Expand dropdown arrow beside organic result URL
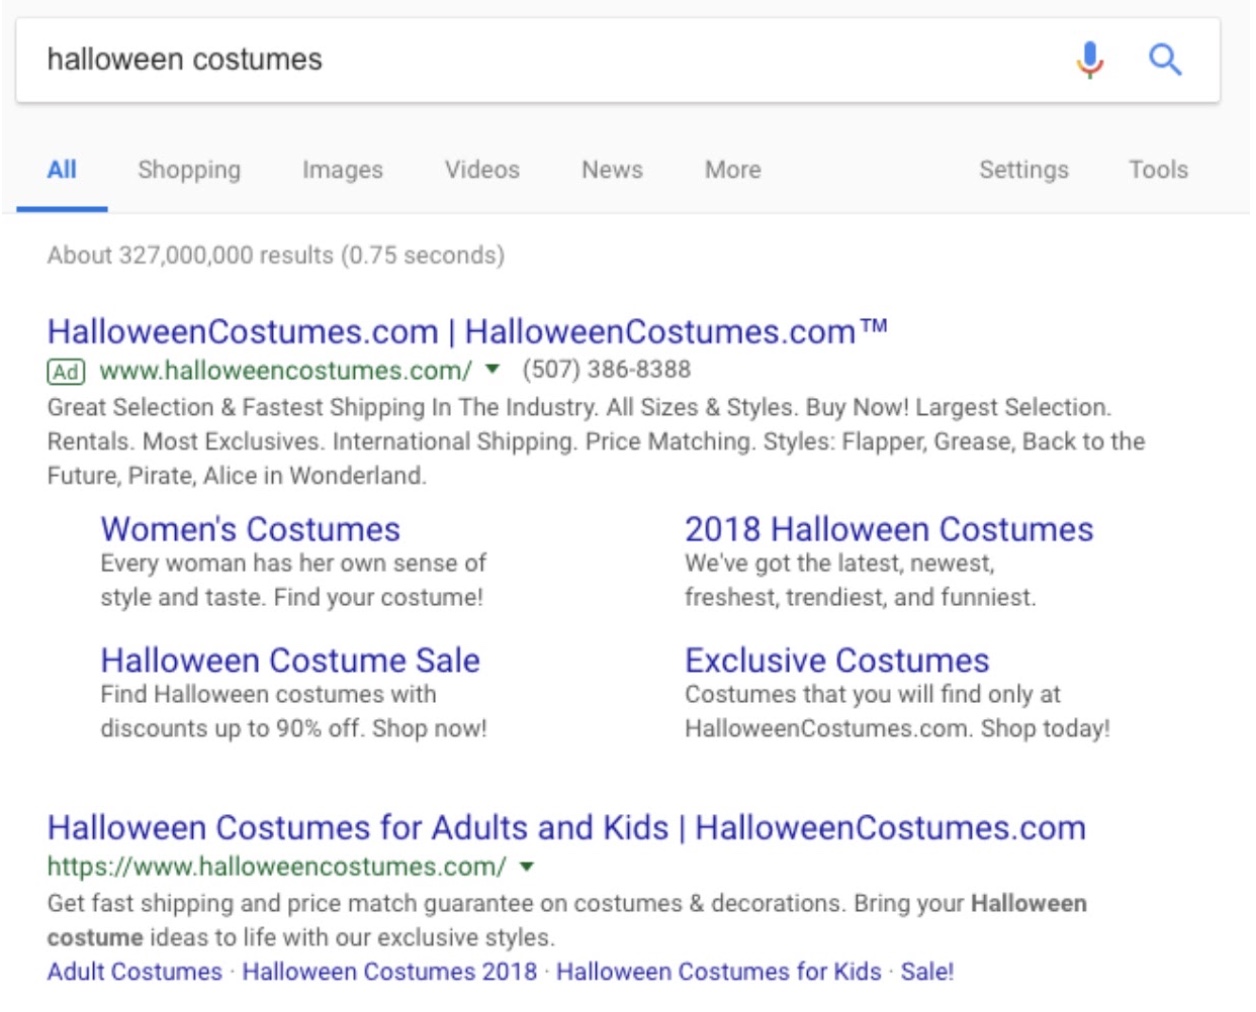This screenshot has width=1256, height=1012. 527,867
